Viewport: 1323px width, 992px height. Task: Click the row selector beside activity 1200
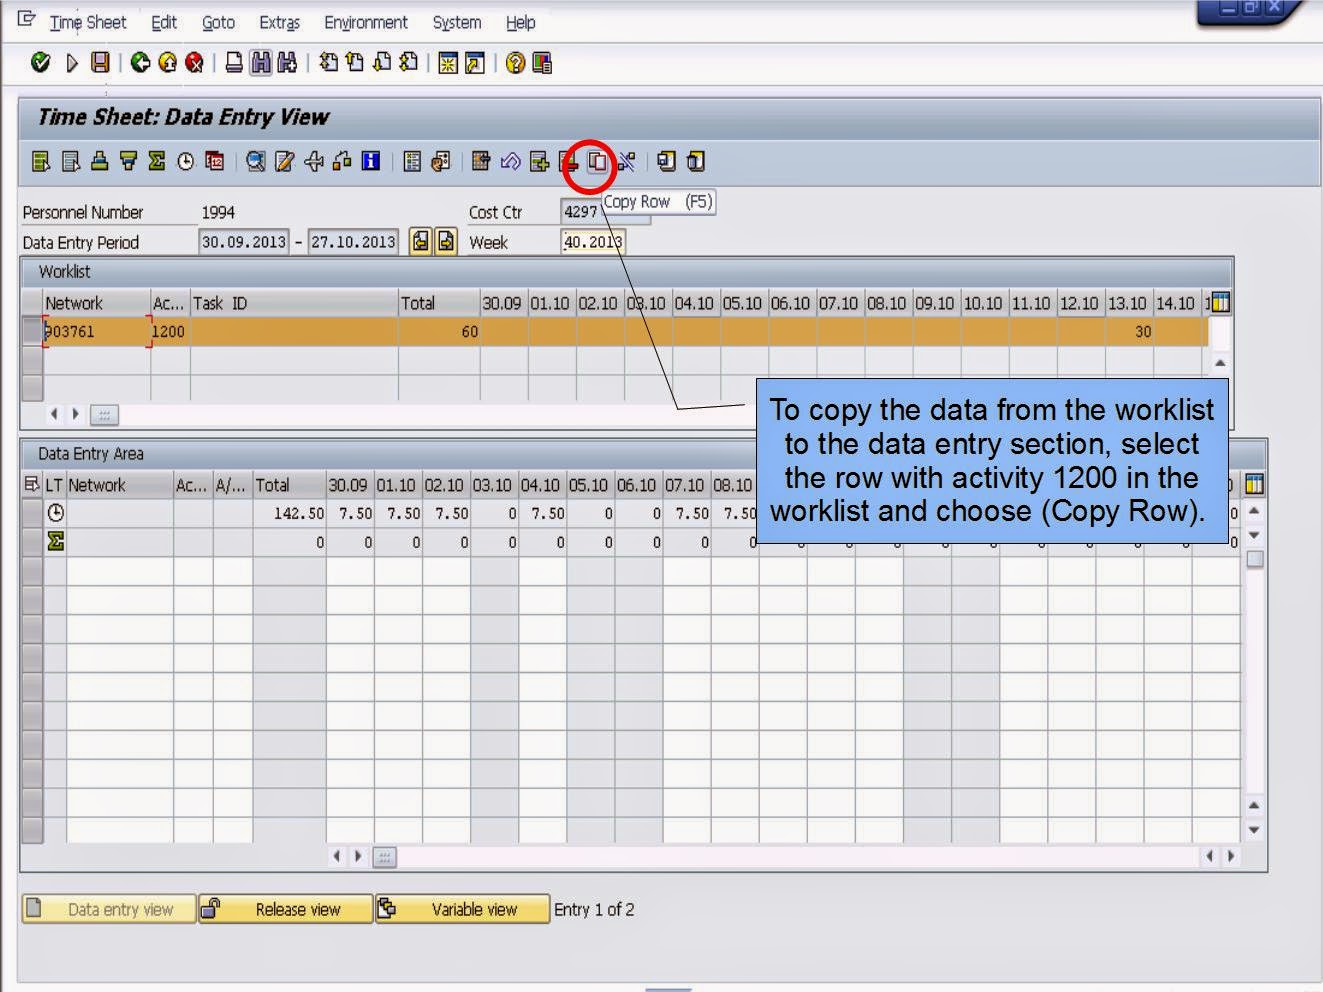tap(33, 331)
